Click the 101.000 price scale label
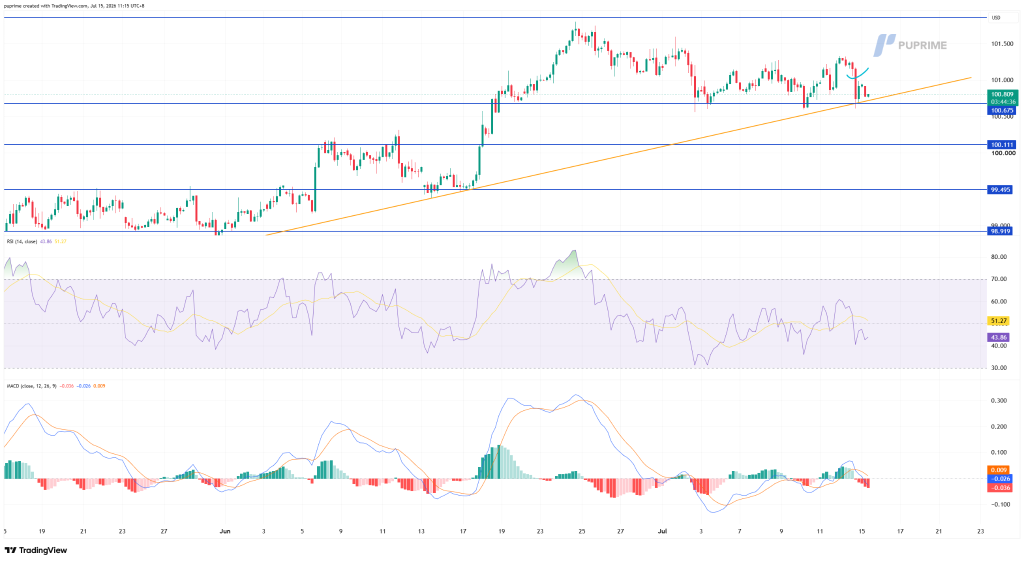The width and height of the screenshot is (1024, 562). pyautogui.click(x=1002, y=80)
